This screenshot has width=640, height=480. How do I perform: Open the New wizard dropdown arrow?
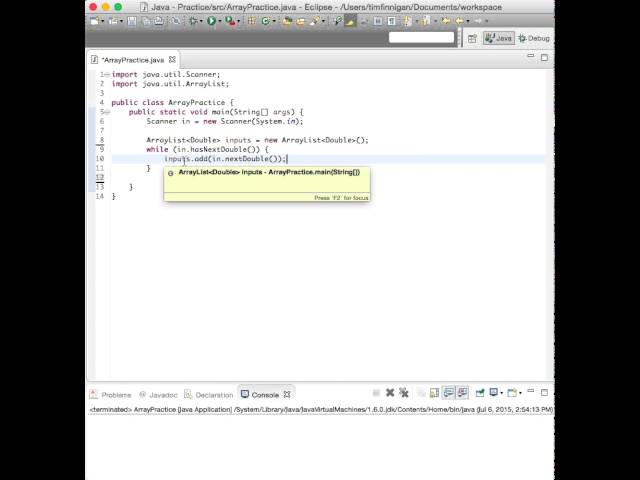coord(102,21)
